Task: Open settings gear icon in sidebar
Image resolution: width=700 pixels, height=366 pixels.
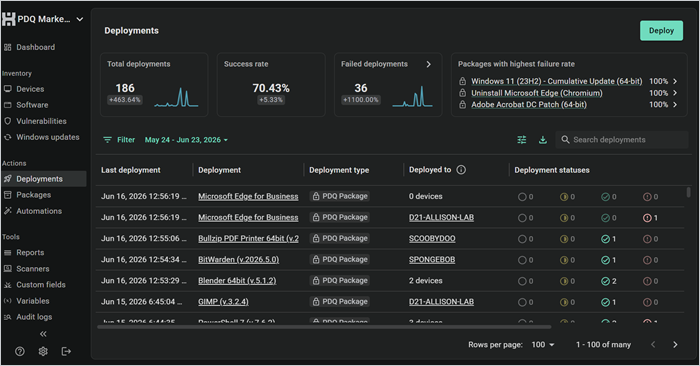Action: [x=43, y=351]
